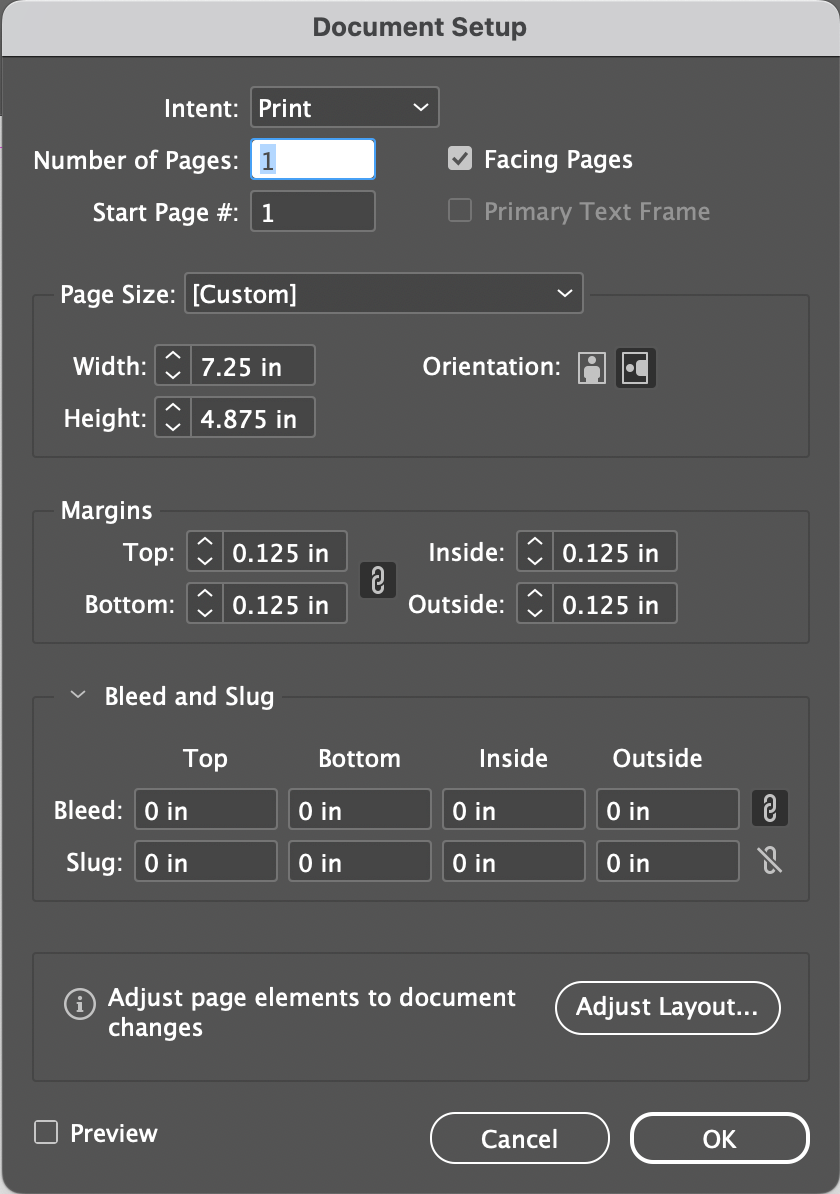The image size is (840, 1194).
Task: Click Slug Outside field
Action: click(667, 860)
